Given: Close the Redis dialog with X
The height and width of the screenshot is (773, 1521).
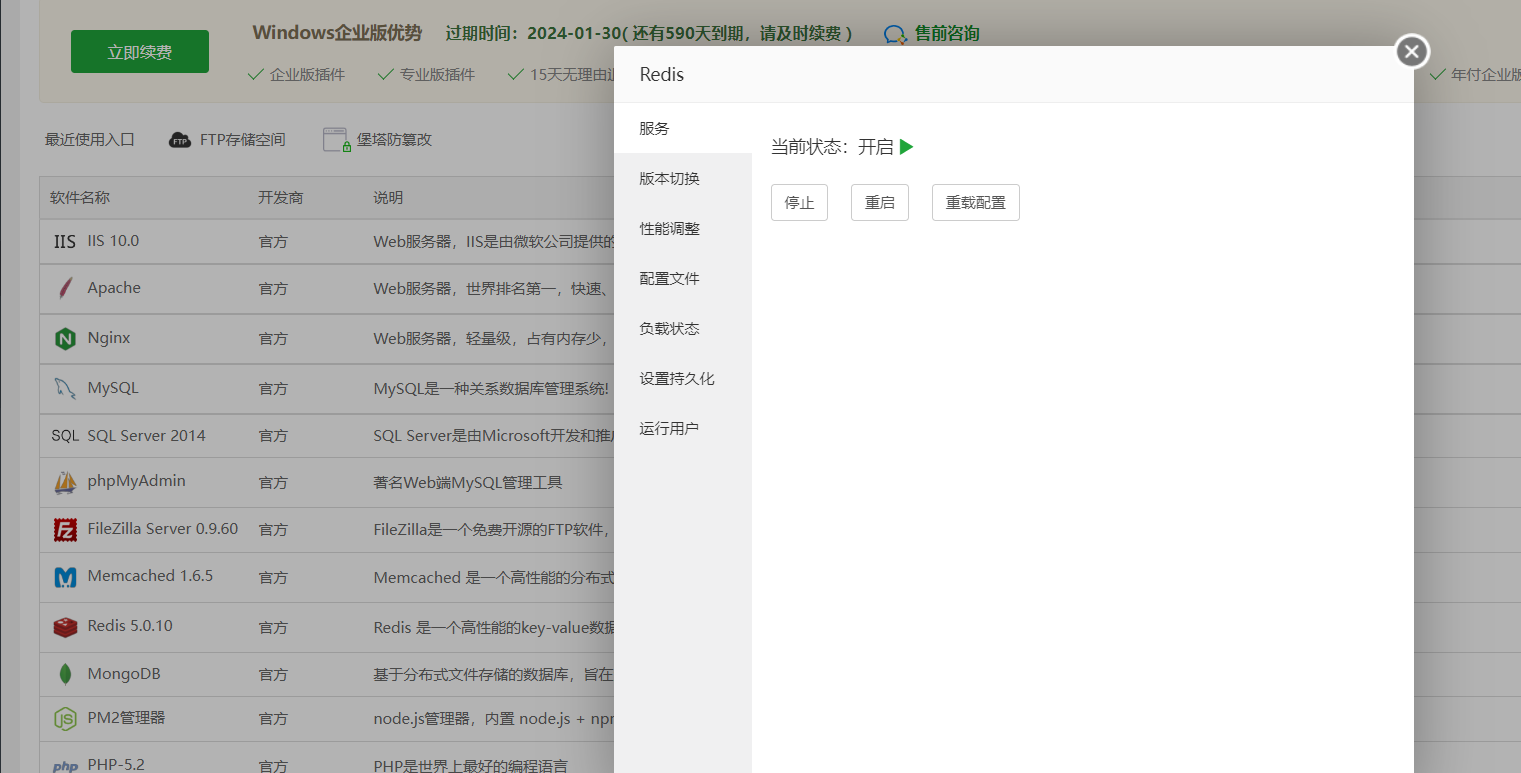Looking at the screenshot, I should [1412, 51].
